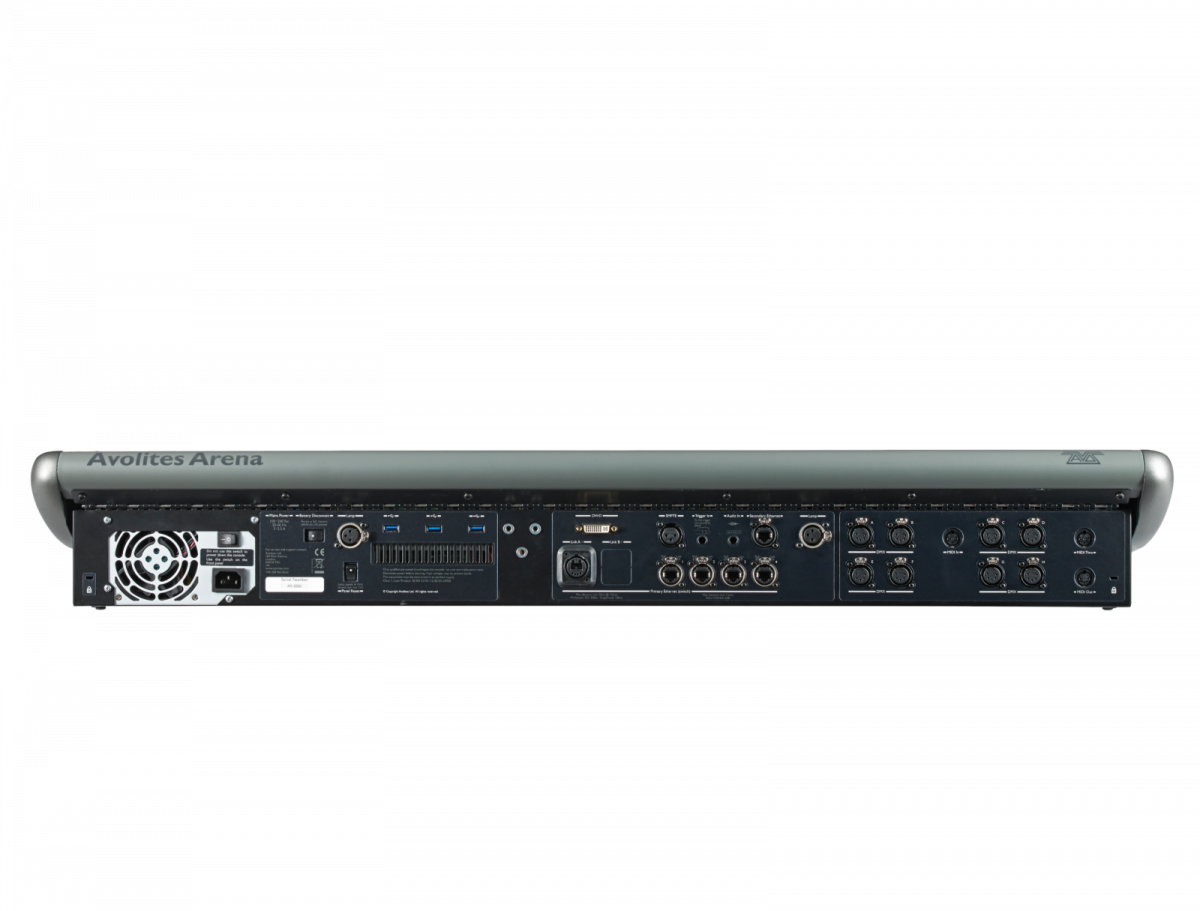This screenshot has width=1200, height=911.
Task: Select the MIDI Thru connector
Action: (1084, 538)
